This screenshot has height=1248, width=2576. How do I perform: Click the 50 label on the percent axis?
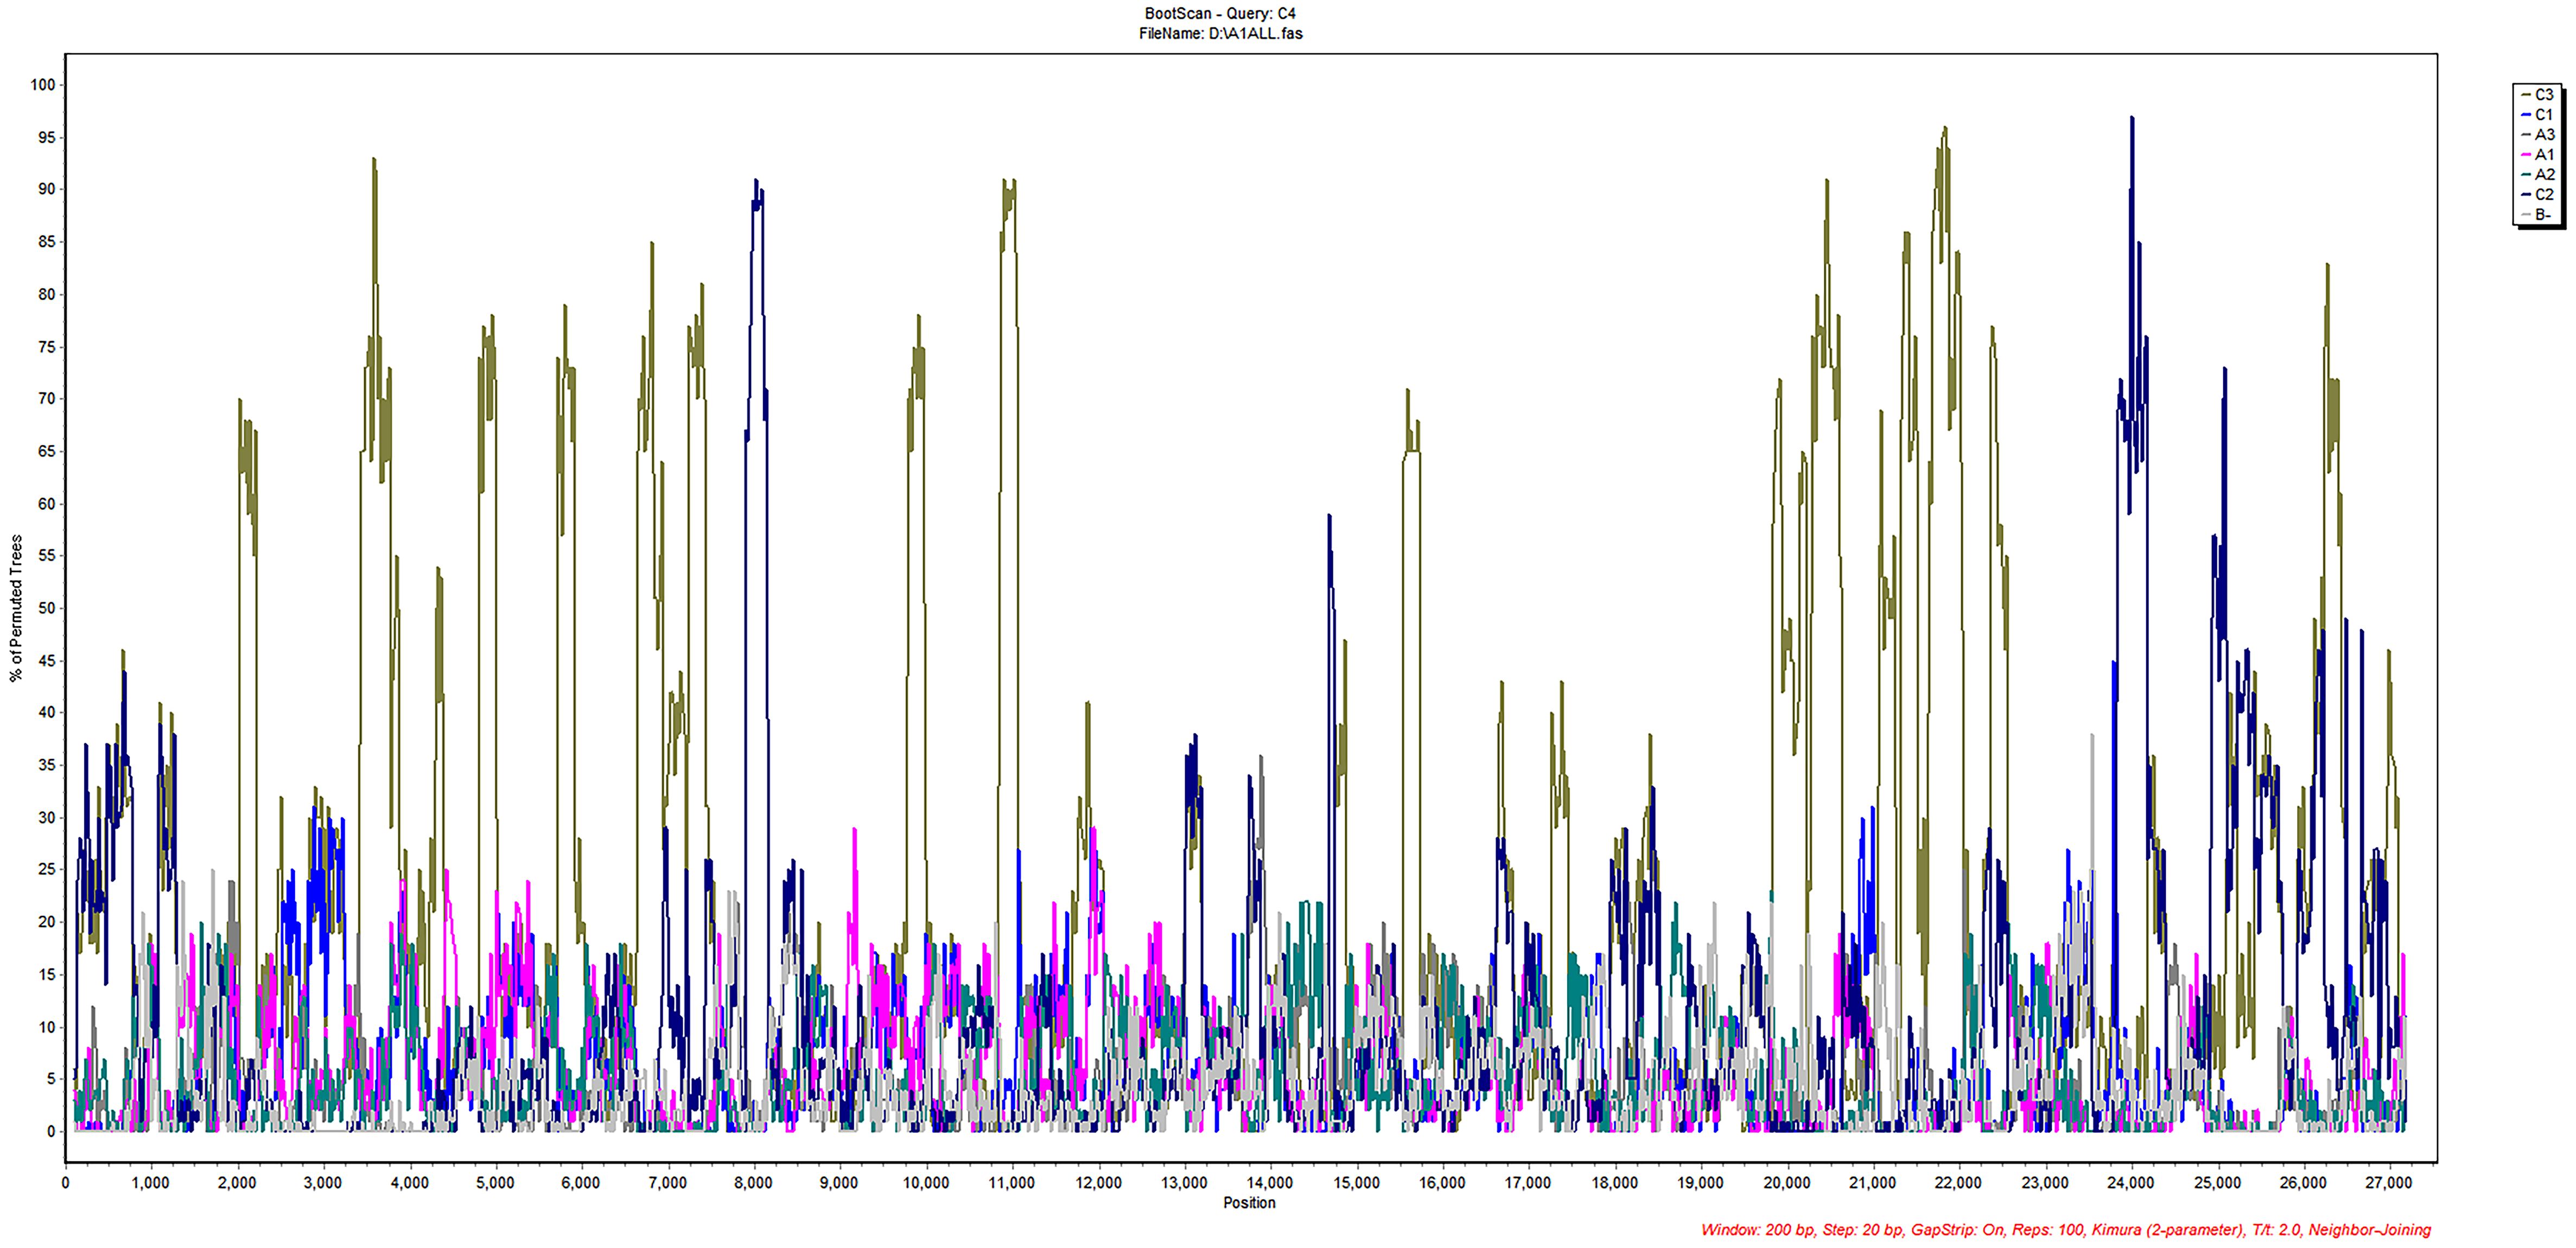pos(47,609)
